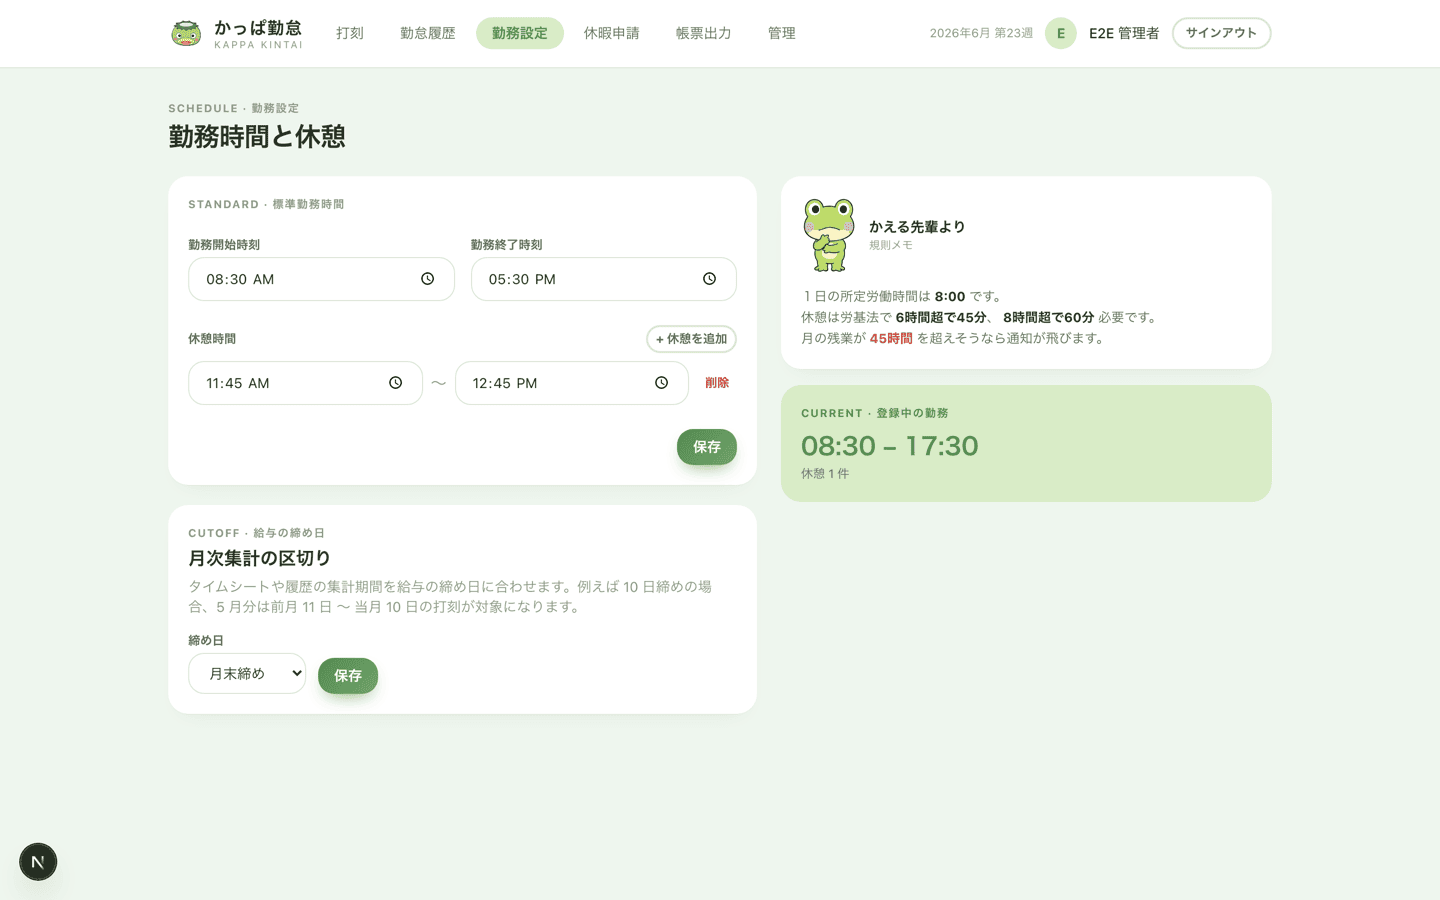Open clock picker on 11:45 AM break start
The height and width of the screenshot is (900, 1440).
[395, 383]
